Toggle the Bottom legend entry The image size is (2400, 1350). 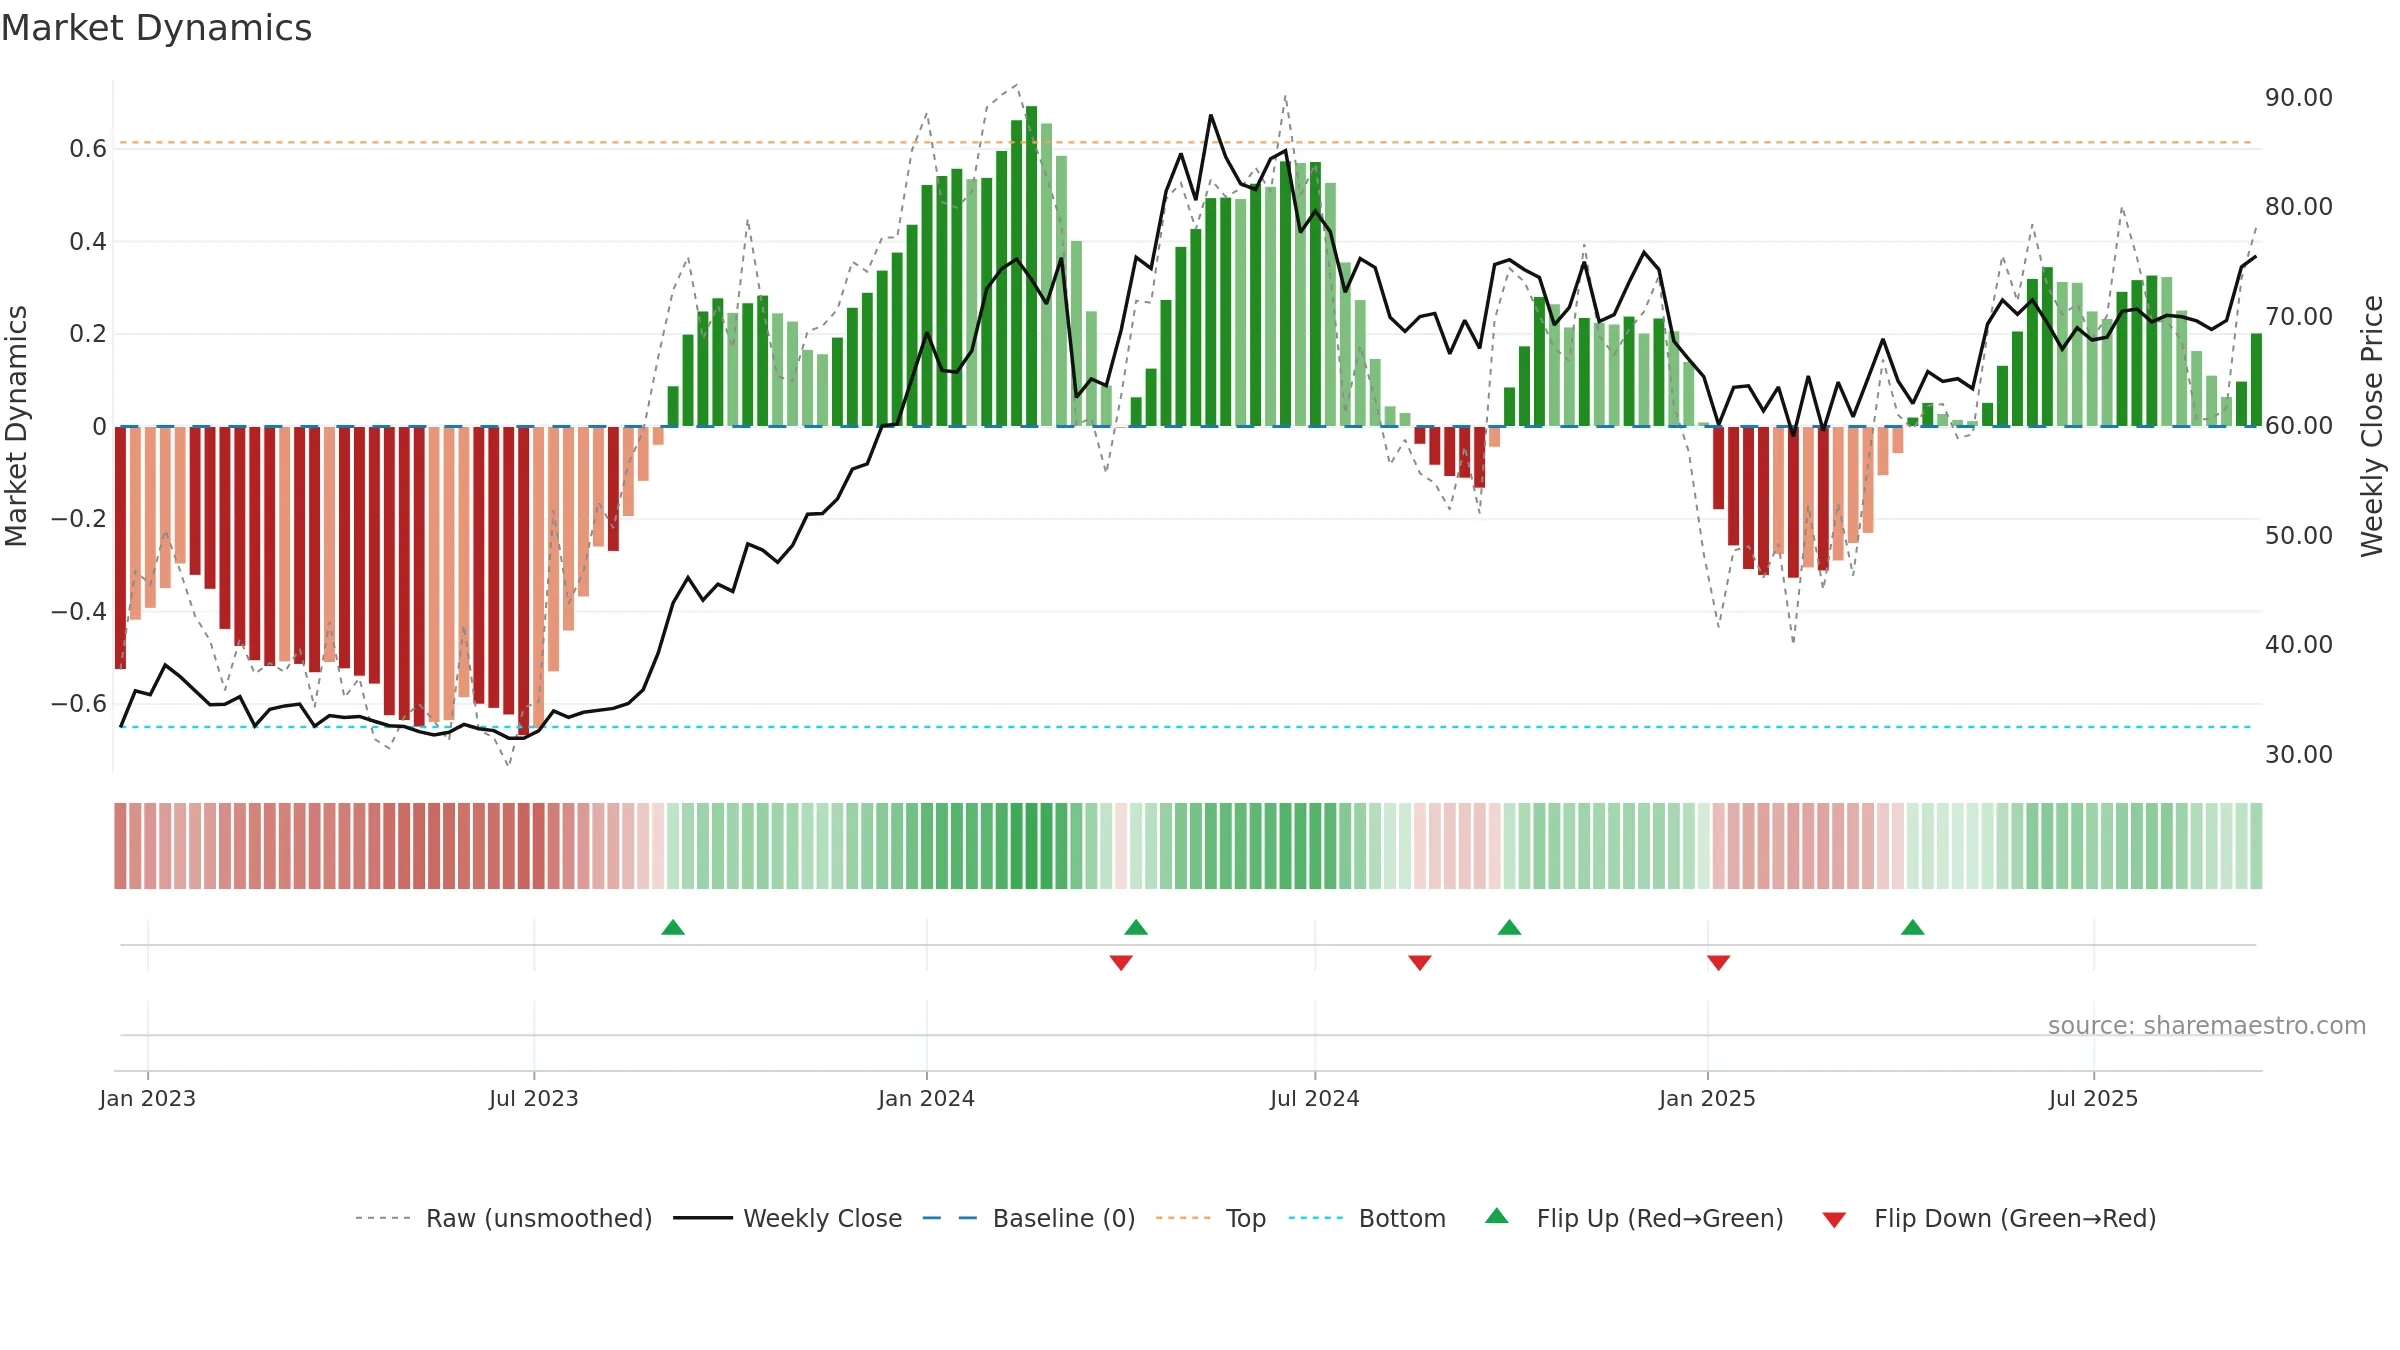coord(1367,1218)
